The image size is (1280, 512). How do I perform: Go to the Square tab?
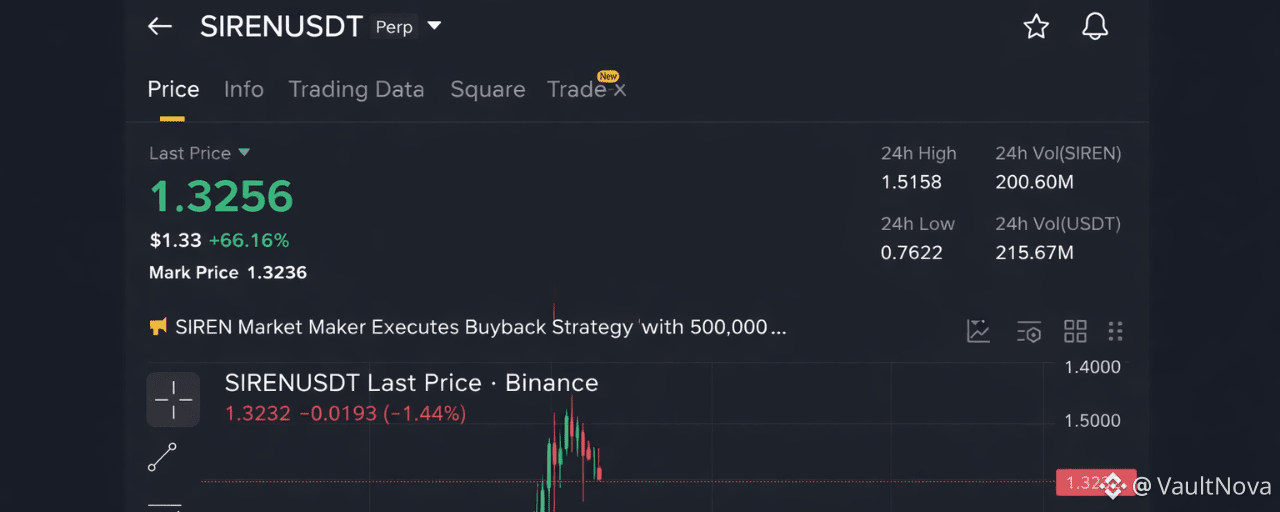click(x=488, y=89)
